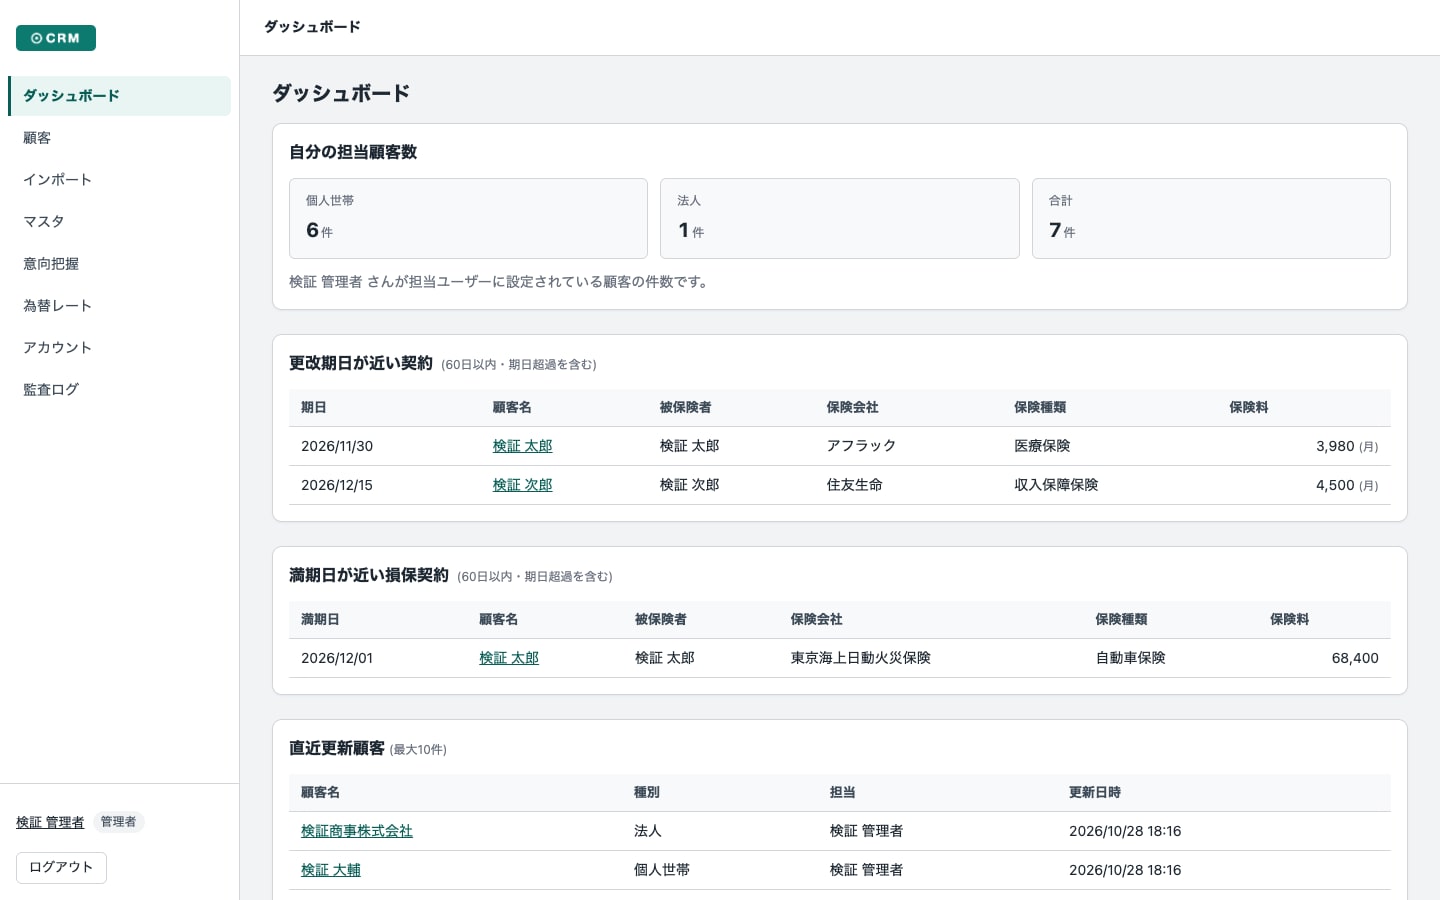
Task: Click the 直近更新顧客 section heading
Action: 337,748
